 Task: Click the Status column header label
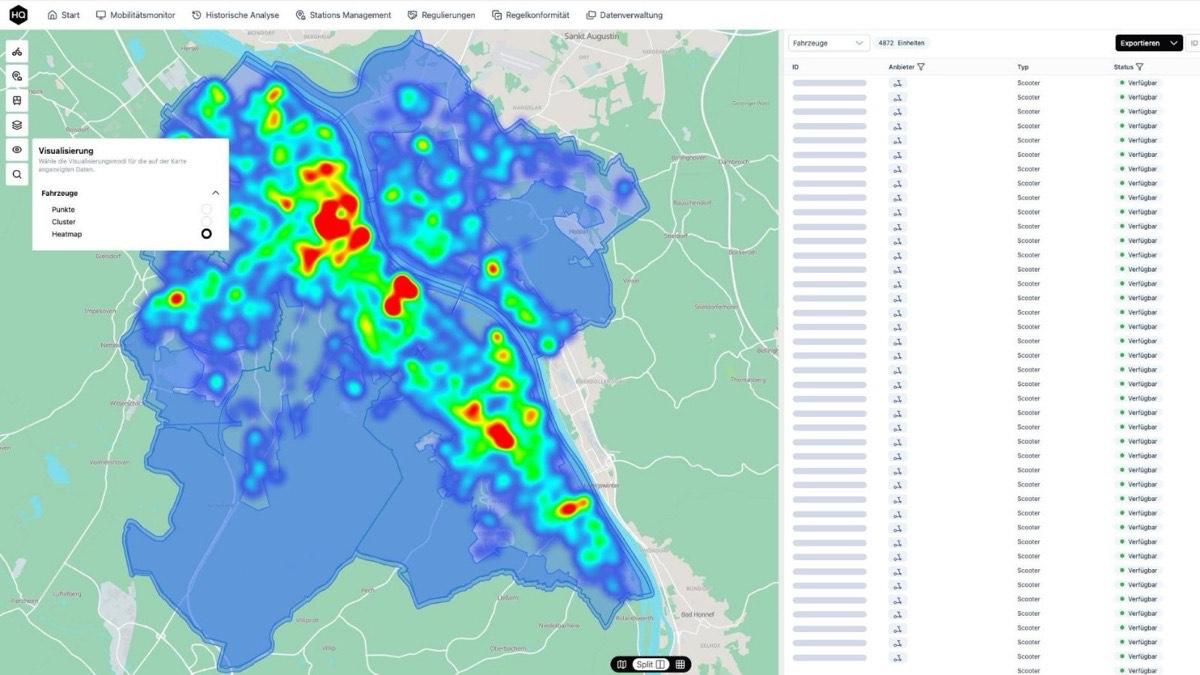click(1123, 67)
